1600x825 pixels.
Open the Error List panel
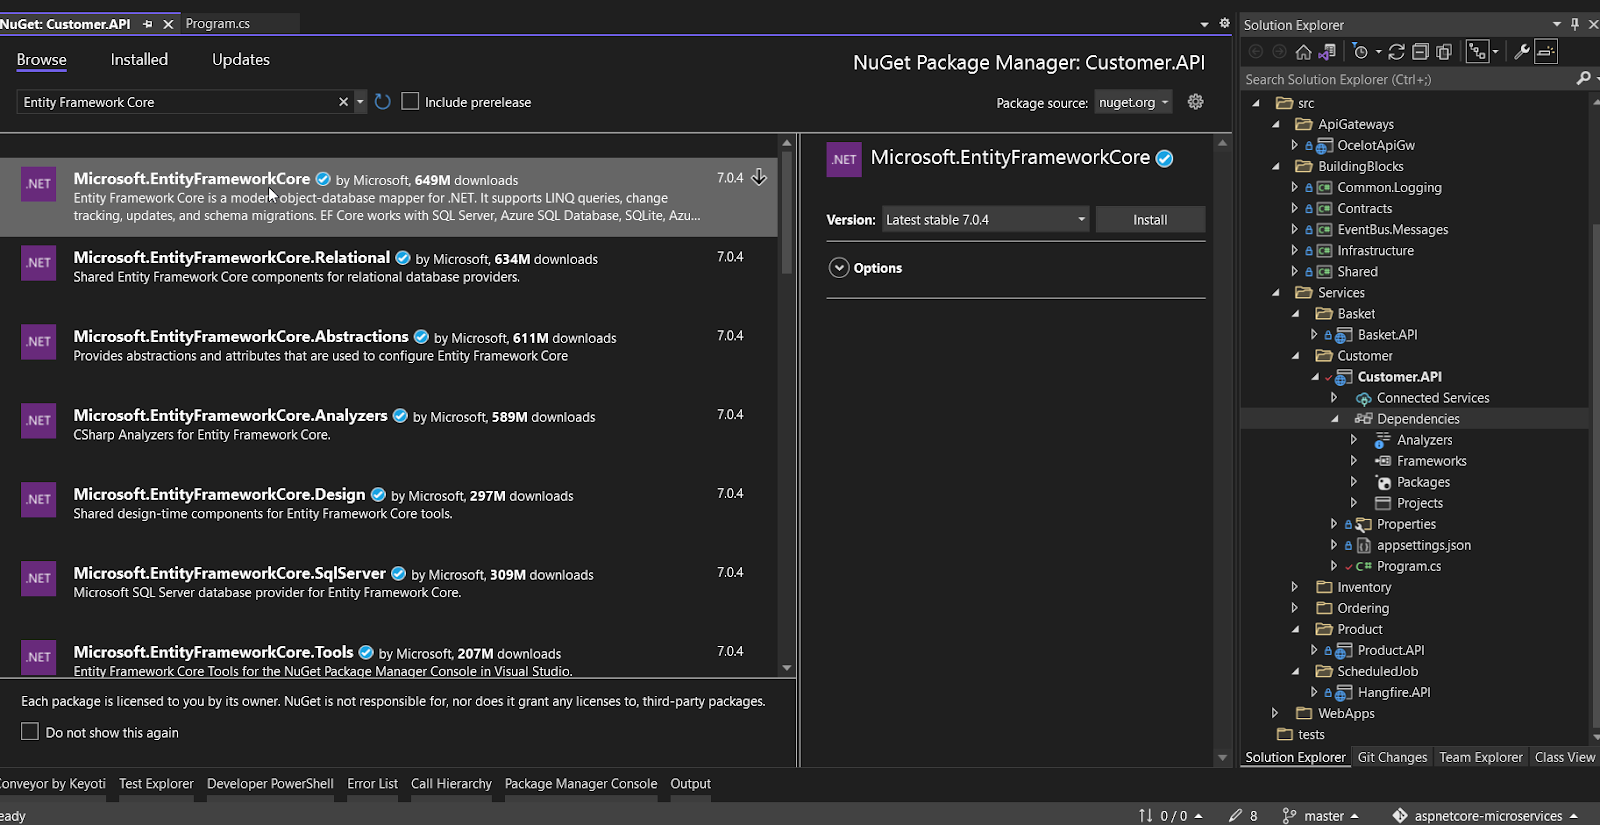coord(372,784)
